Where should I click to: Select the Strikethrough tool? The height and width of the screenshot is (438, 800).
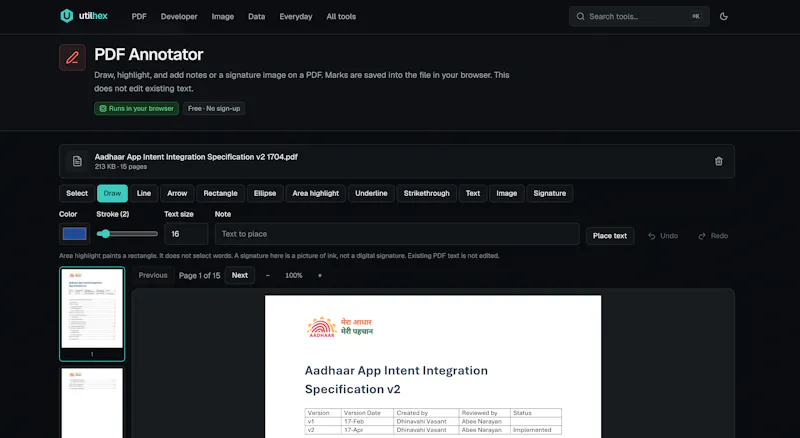tap(427, 193)
